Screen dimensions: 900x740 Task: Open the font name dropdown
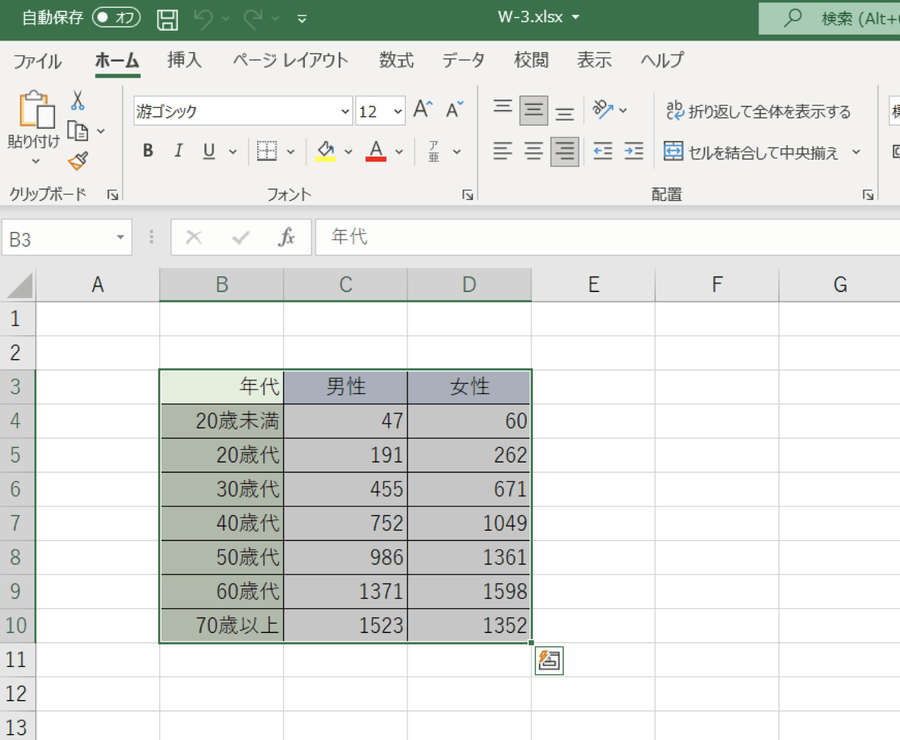(x=345, y=111)
